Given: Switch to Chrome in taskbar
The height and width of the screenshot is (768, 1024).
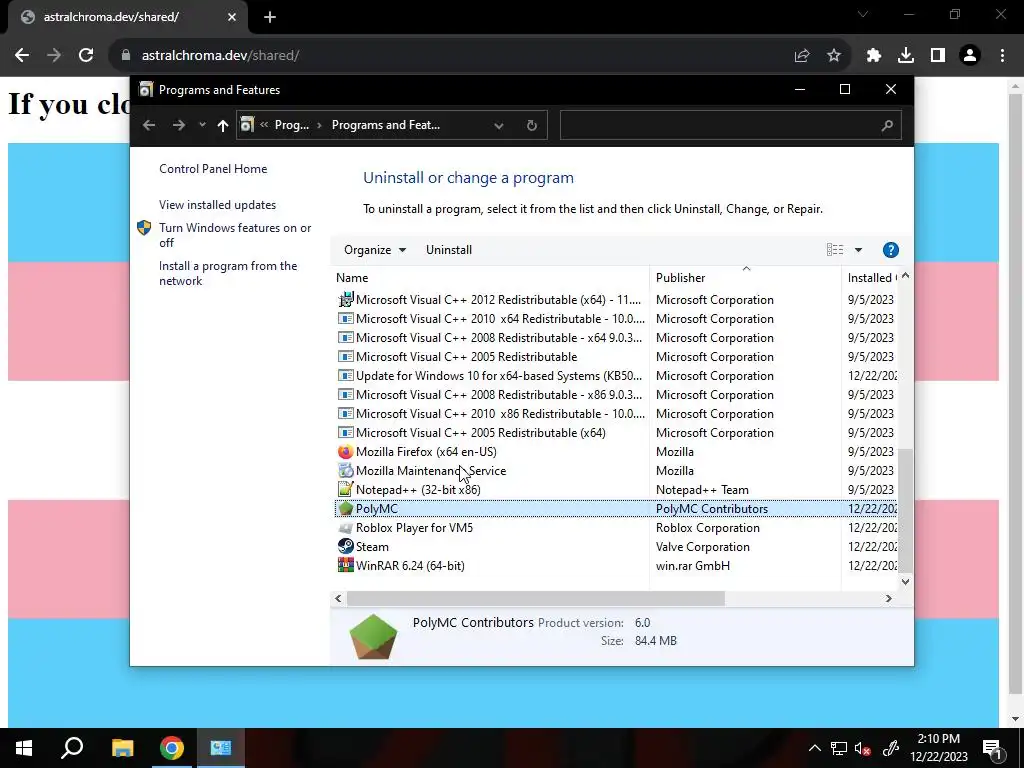Looking at the screenshot, I should tap(172, 748).
